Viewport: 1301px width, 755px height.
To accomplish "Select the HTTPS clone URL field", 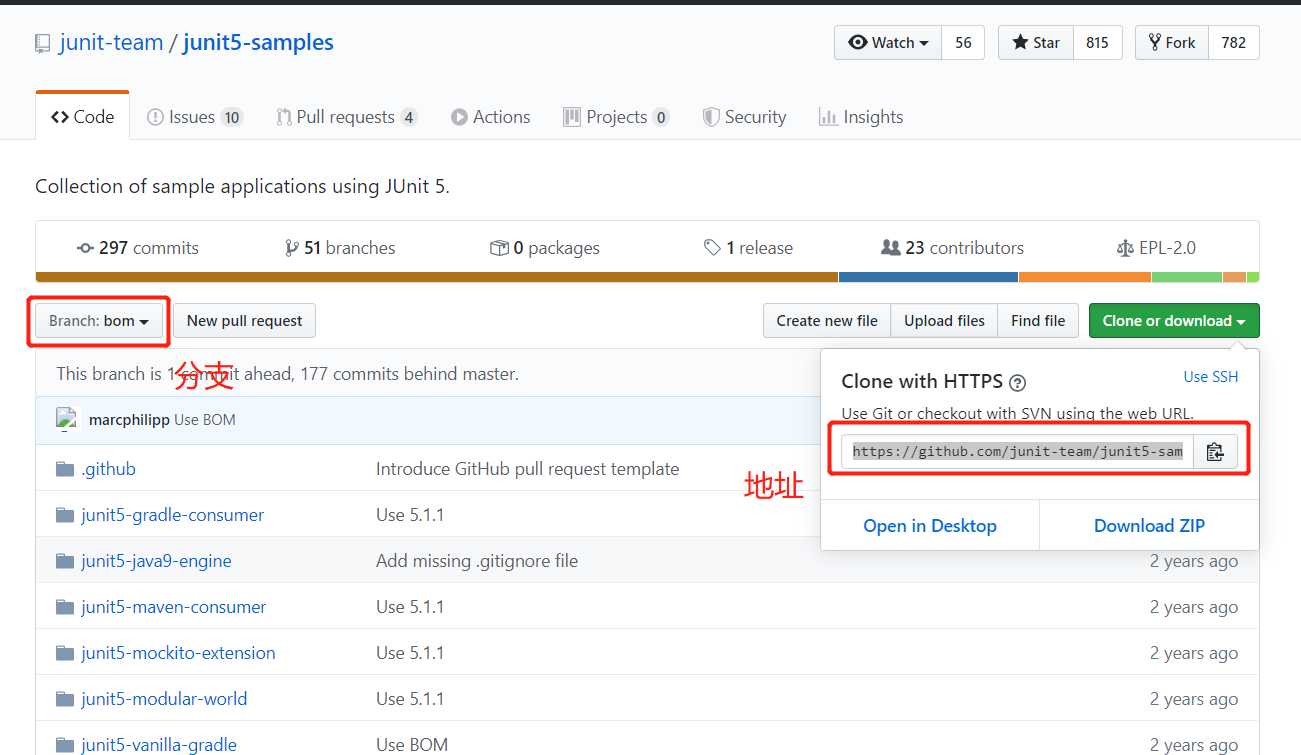I will [x=1017, y=452].
